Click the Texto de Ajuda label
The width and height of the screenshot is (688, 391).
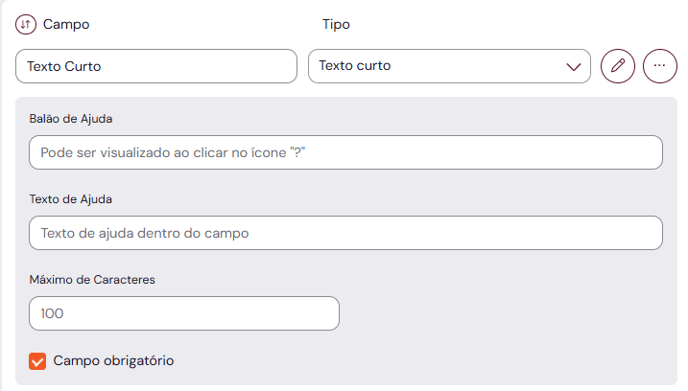click(x=71, y=199)
